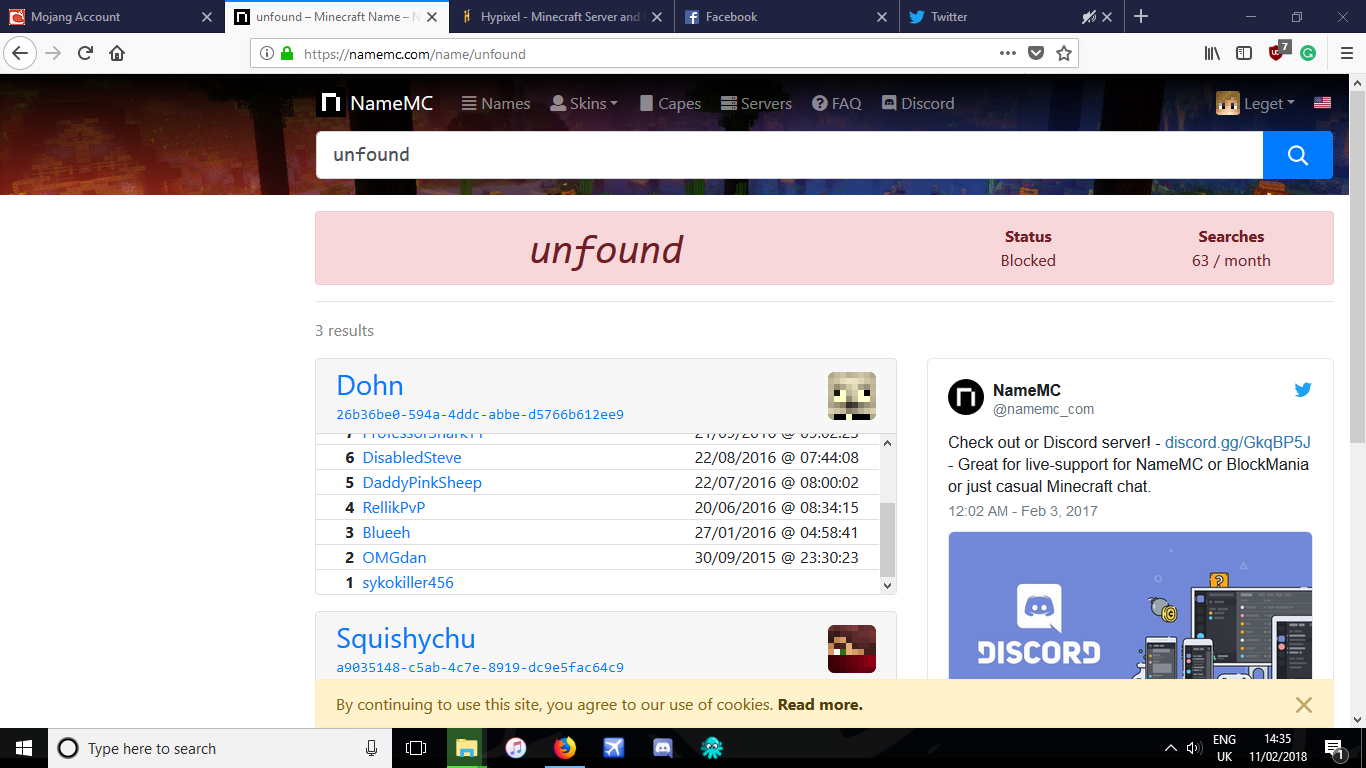Click the site information icon in the address bar
The width and height of the screenshot is (1366, 768).
(x=267, y=54)
